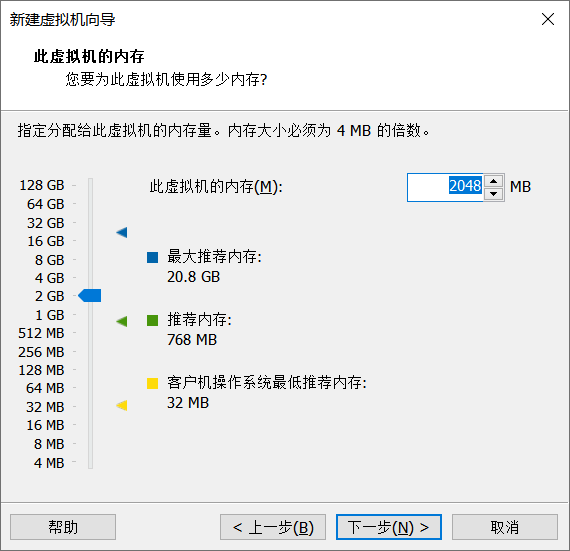The width and height of the screenshot is (570, 551).
Task: Click the blue maximum recommended memory arrow marker
Action: tap(122, 232)
